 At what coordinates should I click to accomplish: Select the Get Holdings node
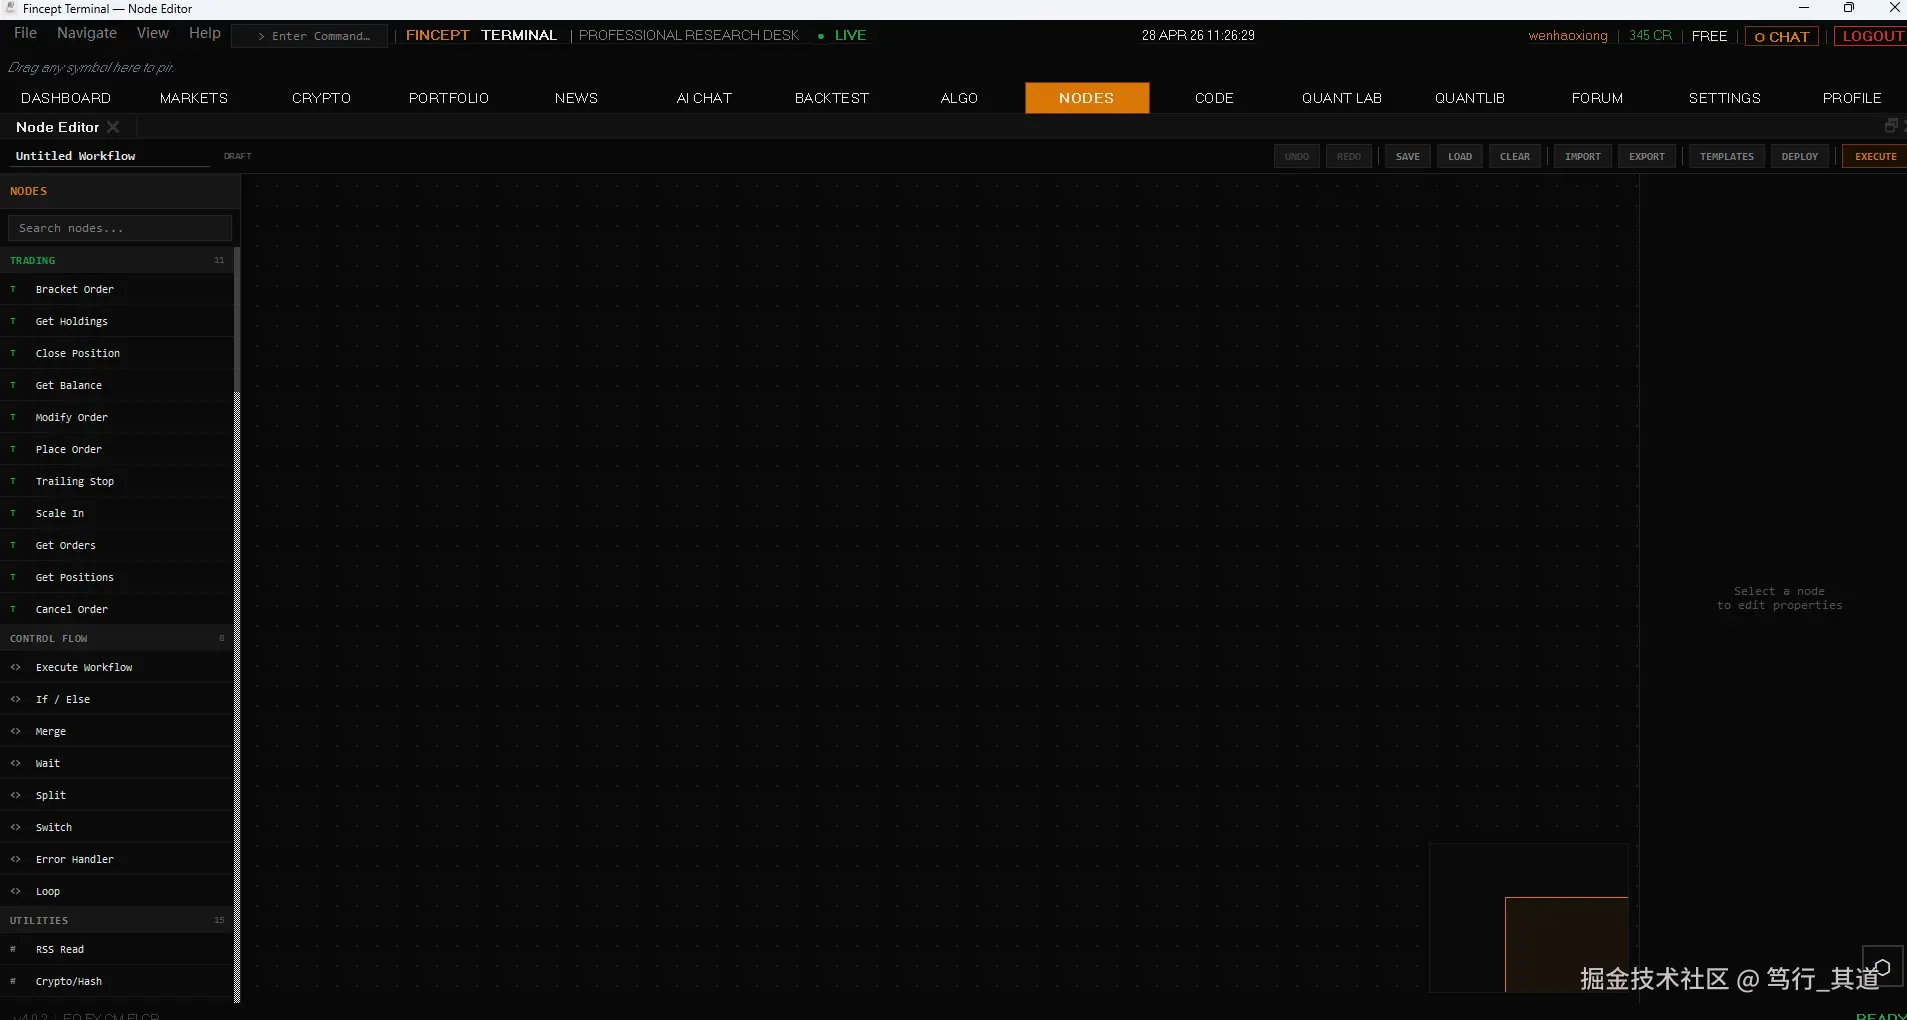pos(117,321)
